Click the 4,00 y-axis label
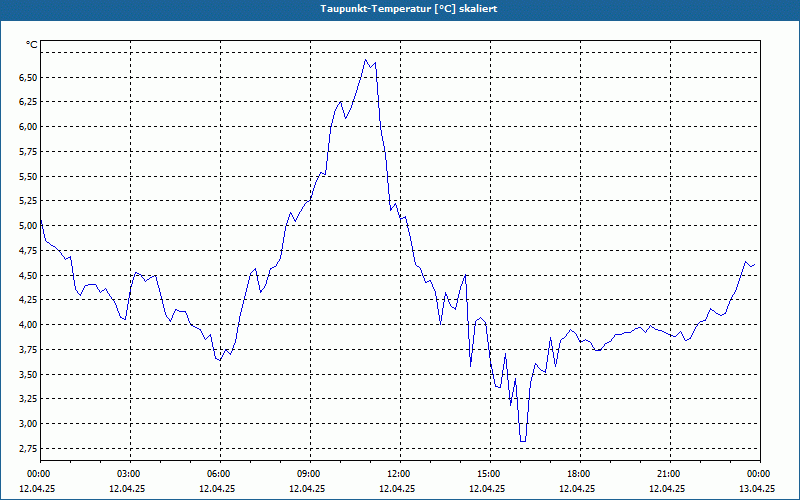800x500 pixels. 28,324
